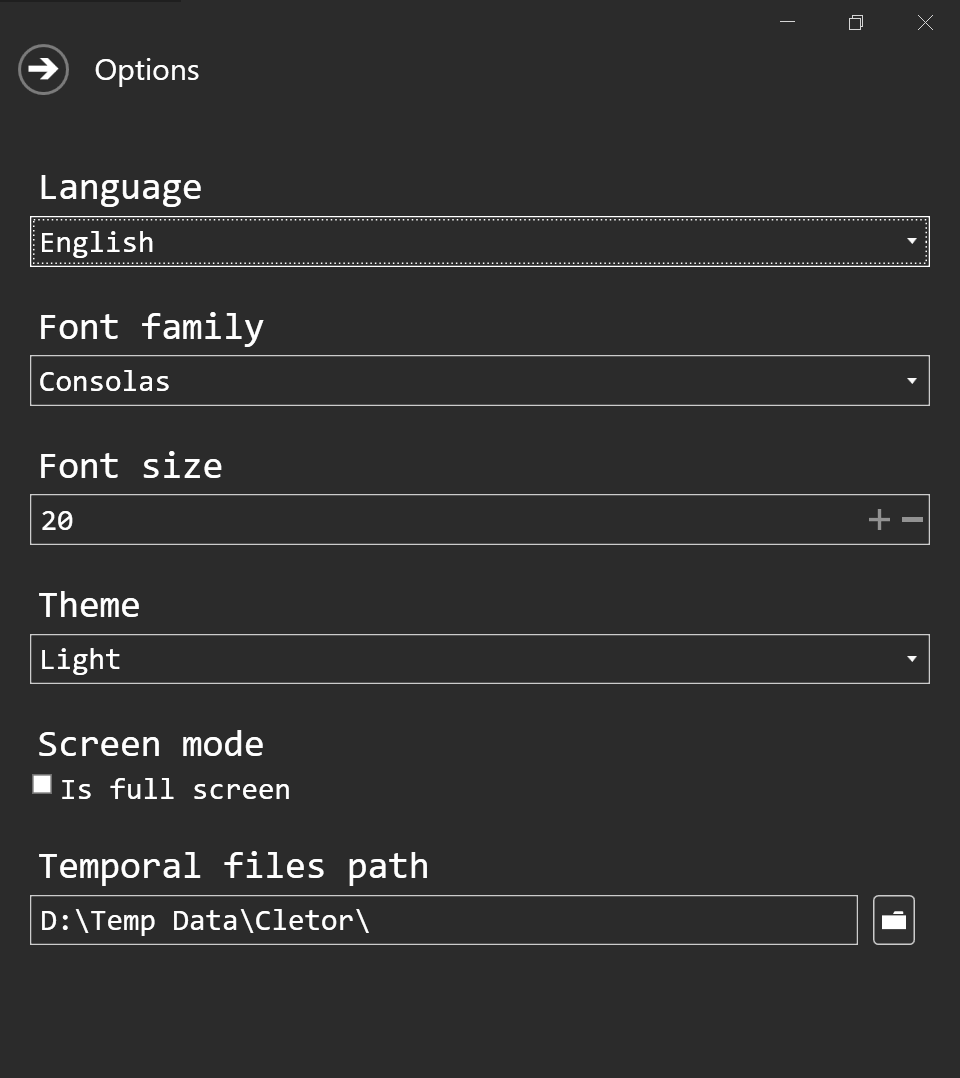Screen dimensions: 960x1078
Task: Enable the Is full screen checkbox
Action: 42,785
